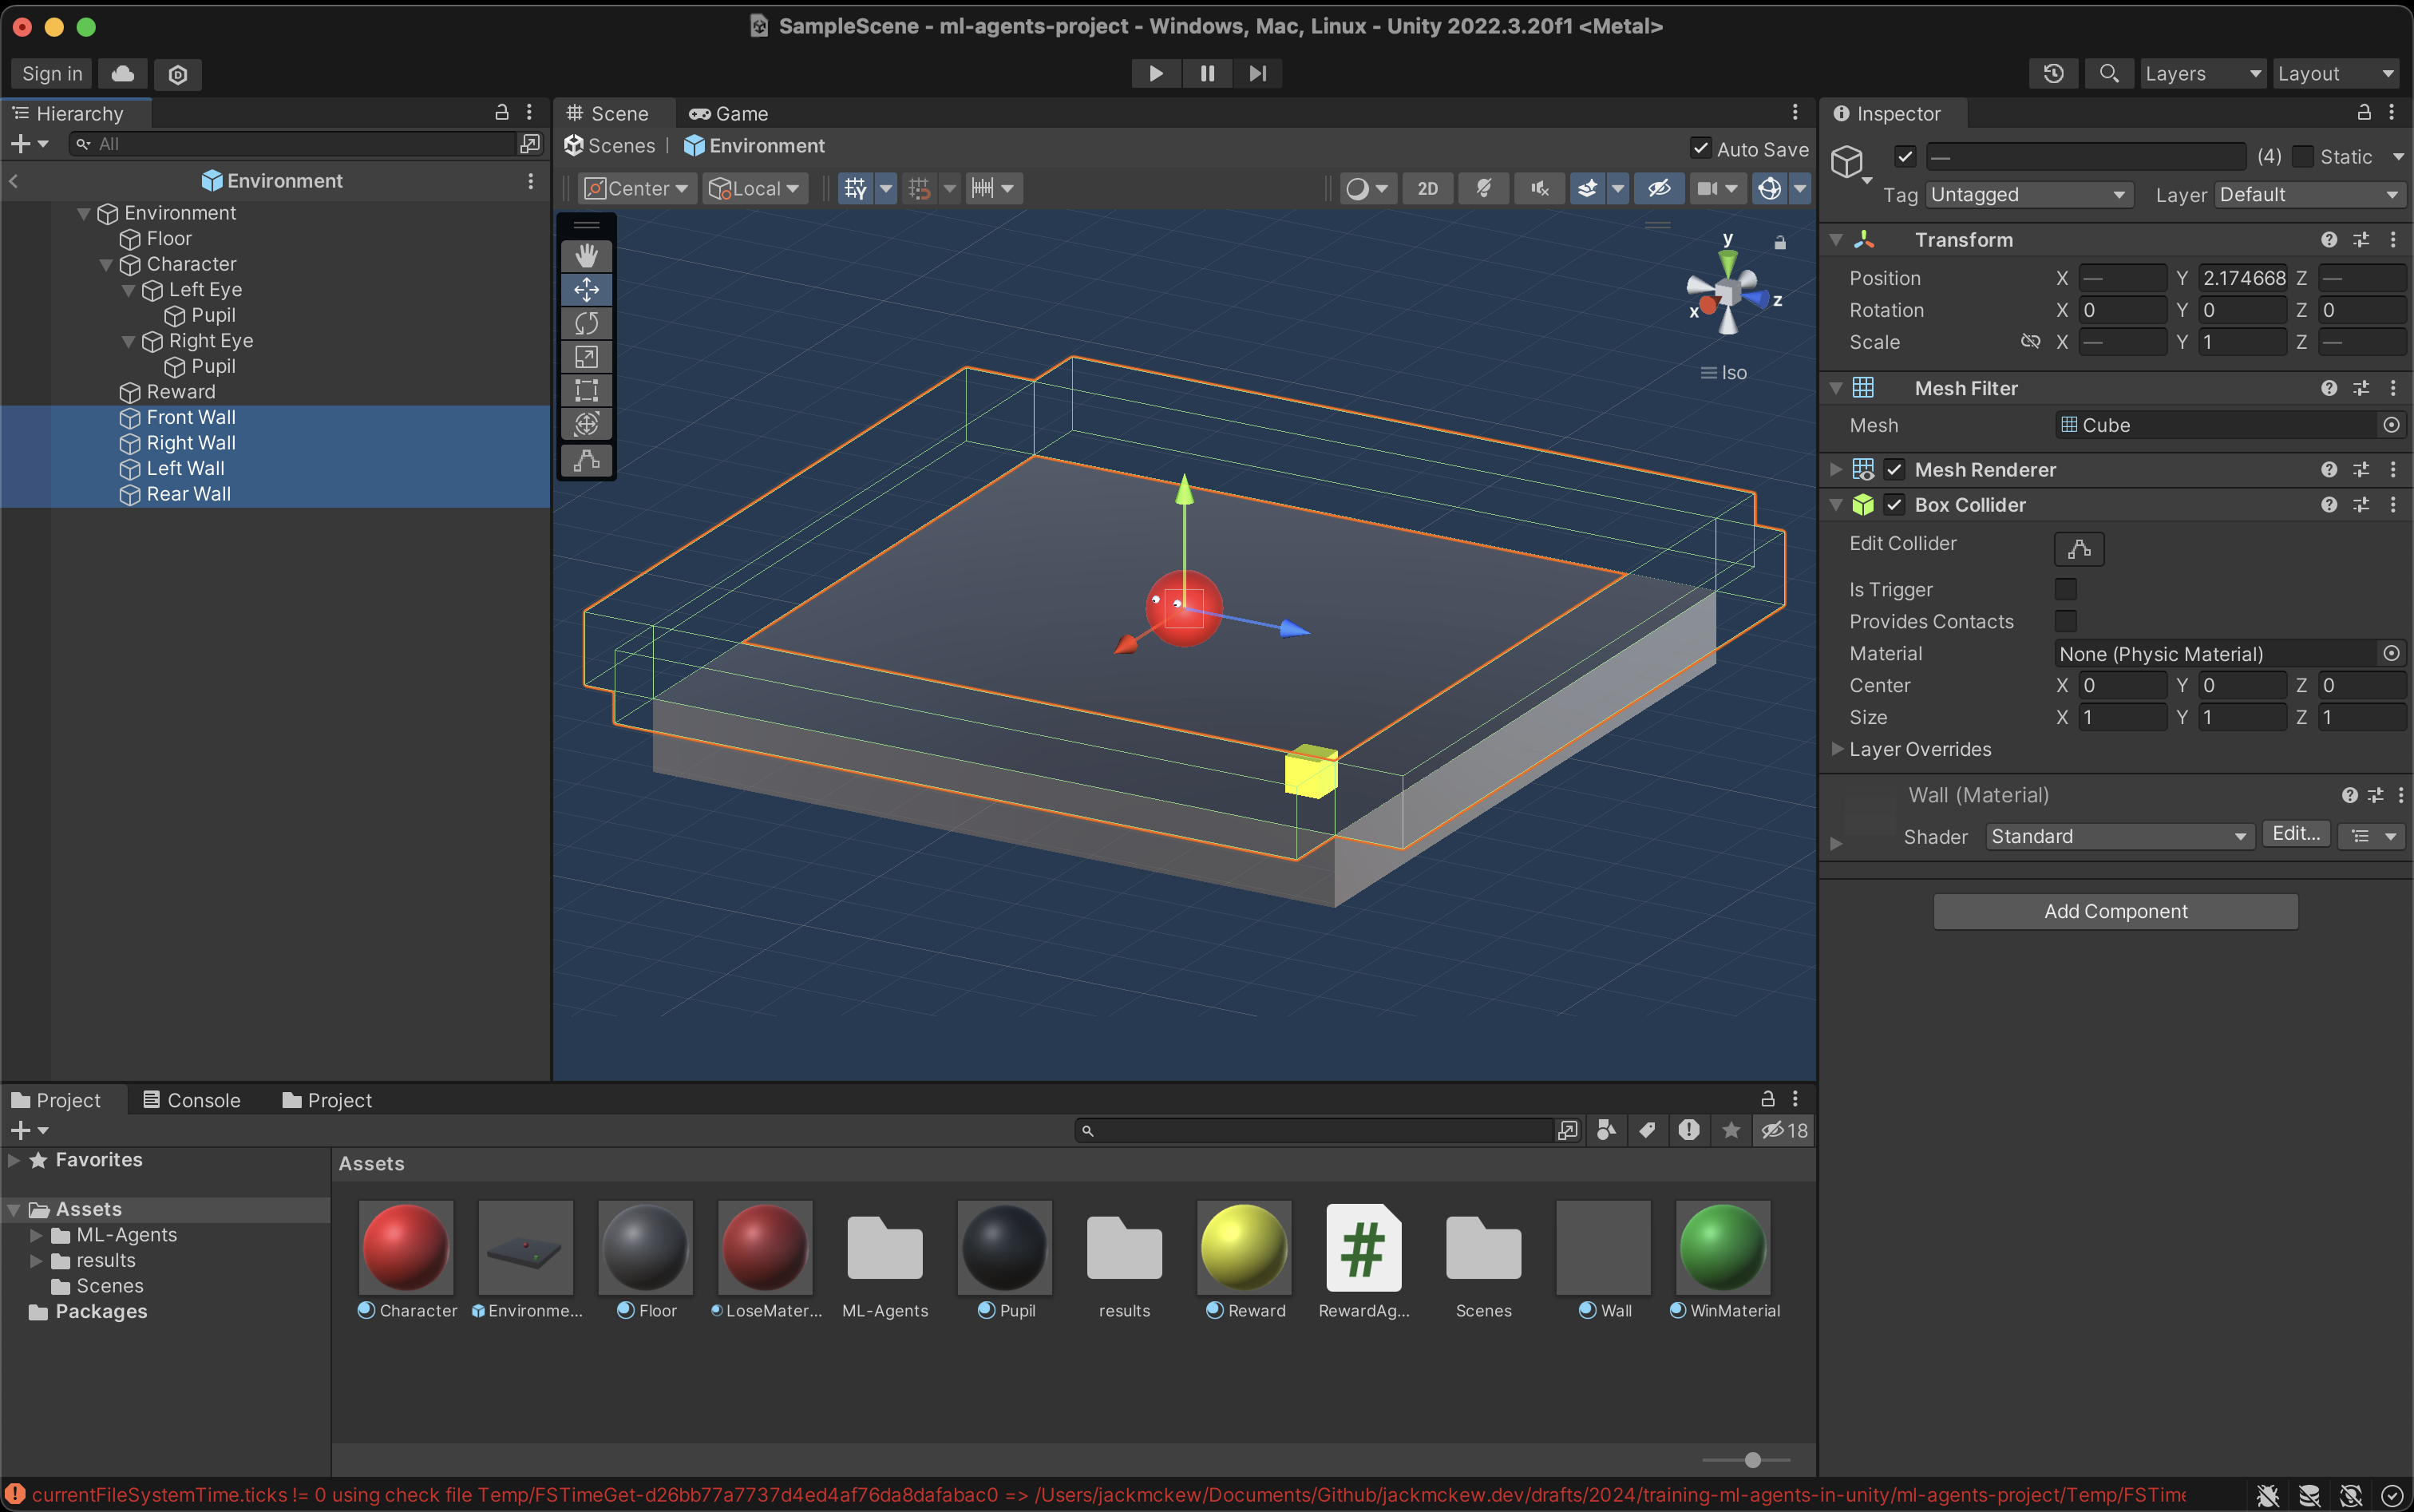The width and height of the screenshot is (2414, 1512).
Task: Toggle Auto Save checkbox
Action: [x=1700, y=148]
